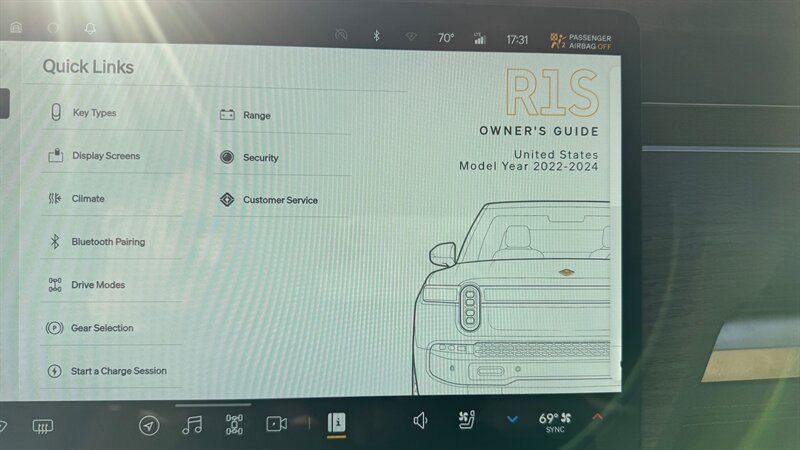Raise cabin temperature with red up arrow
This screenshot has height=450, width=800.
tap(598, 417)
